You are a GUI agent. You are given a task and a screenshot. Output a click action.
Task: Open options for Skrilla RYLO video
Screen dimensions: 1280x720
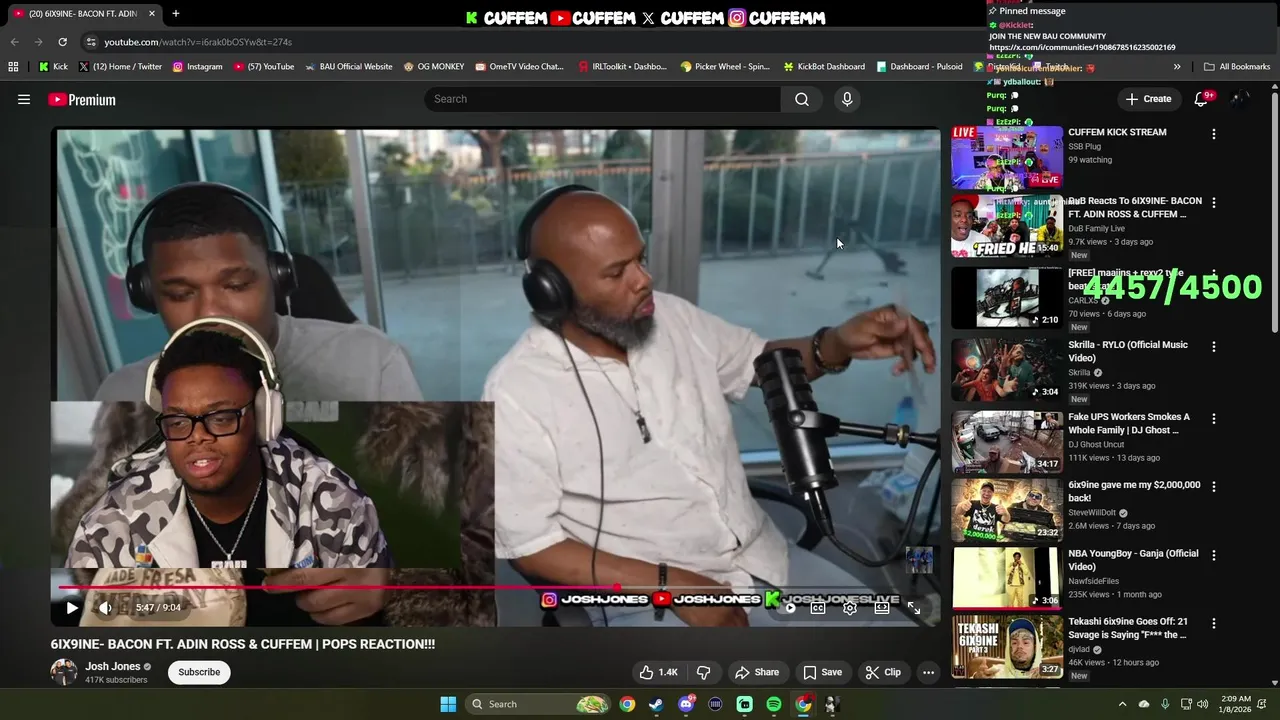point(1214,347)
